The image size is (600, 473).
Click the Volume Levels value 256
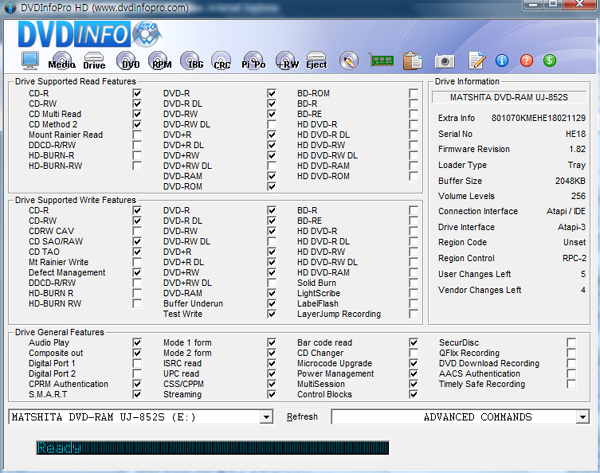click(578, 196)
